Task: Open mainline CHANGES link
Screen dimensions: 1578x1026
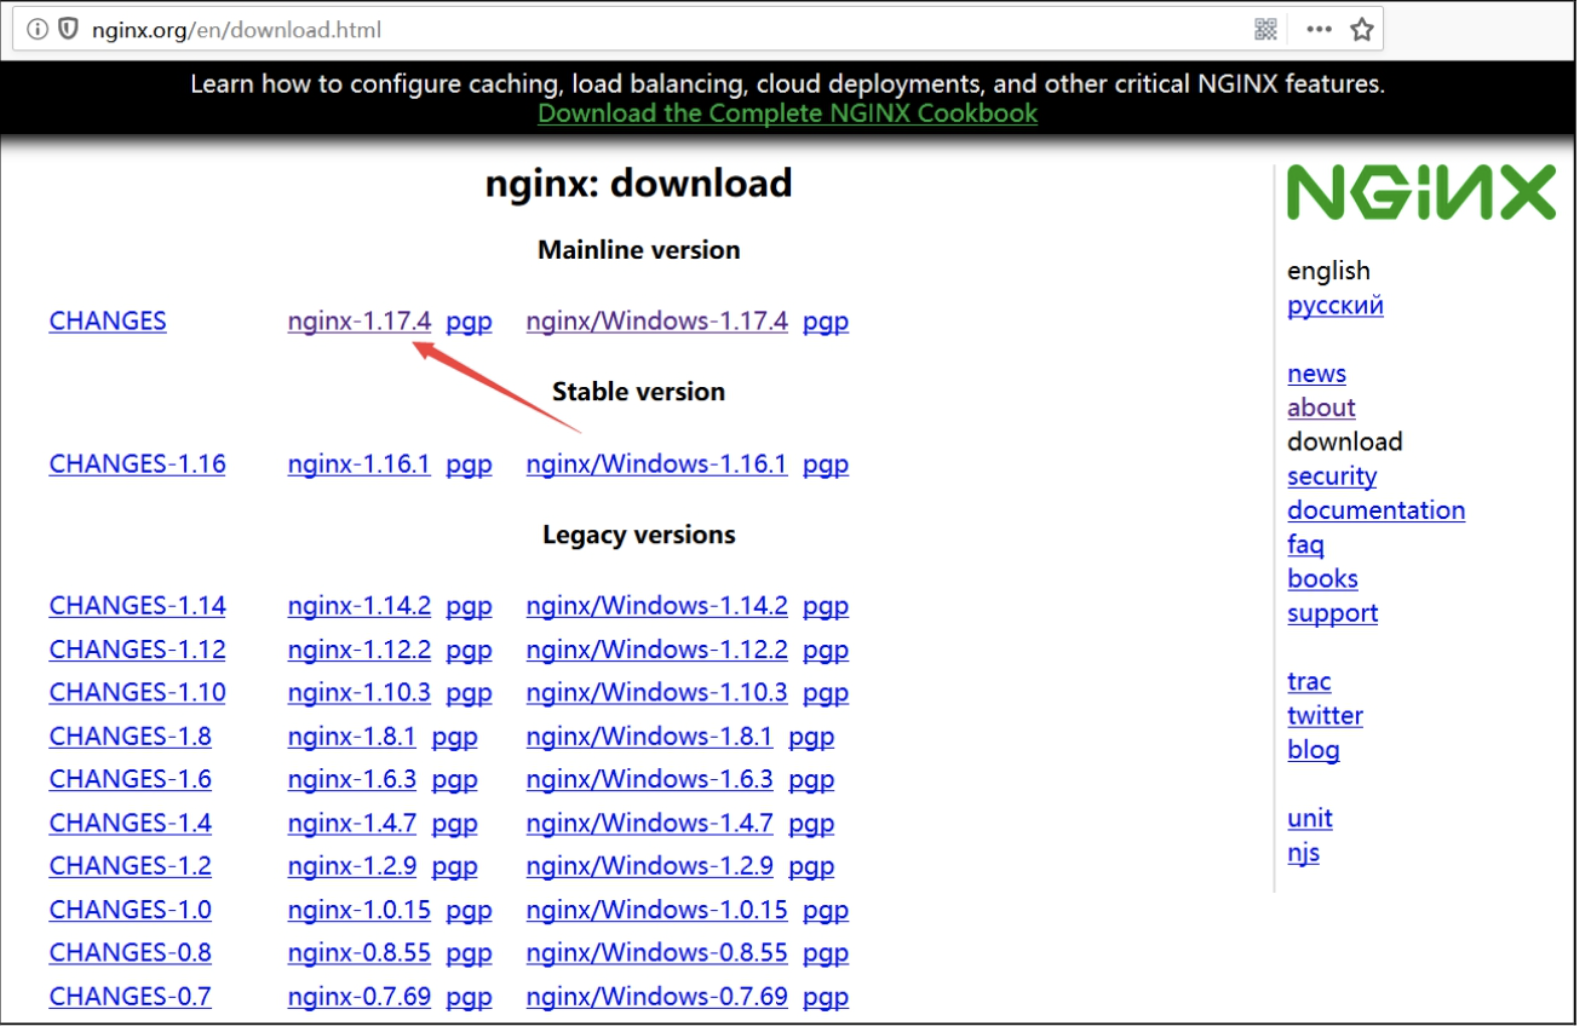Action: (108, 321)
